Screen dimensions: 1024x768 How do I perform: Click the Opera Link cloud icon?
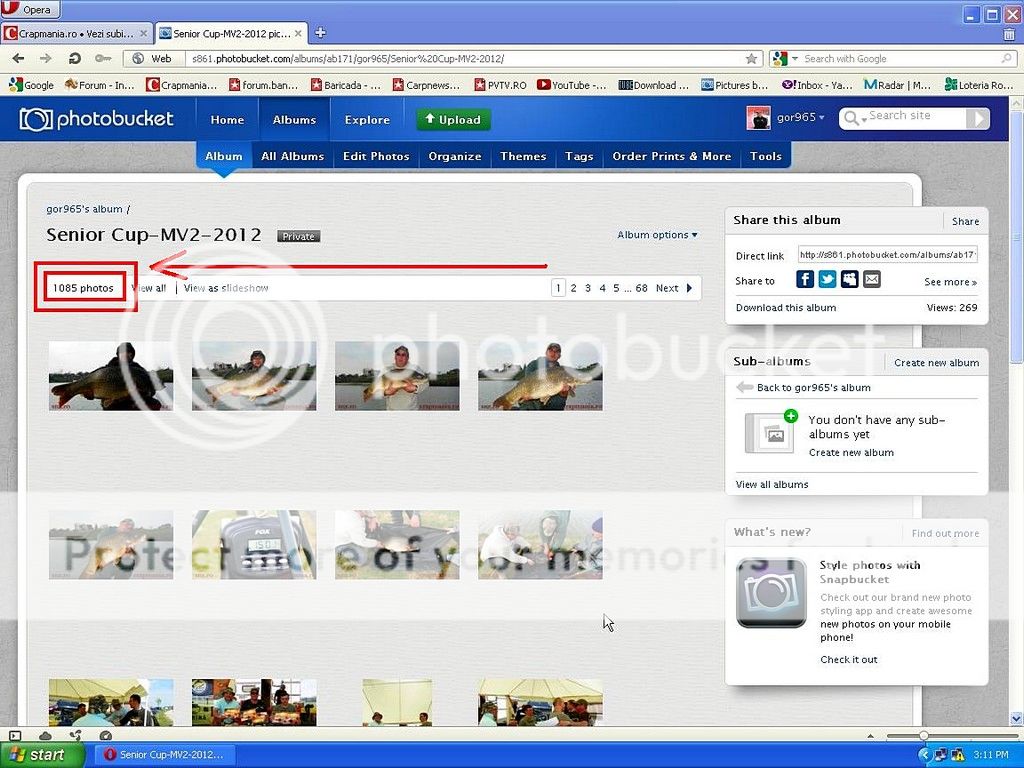coord(45,735)
